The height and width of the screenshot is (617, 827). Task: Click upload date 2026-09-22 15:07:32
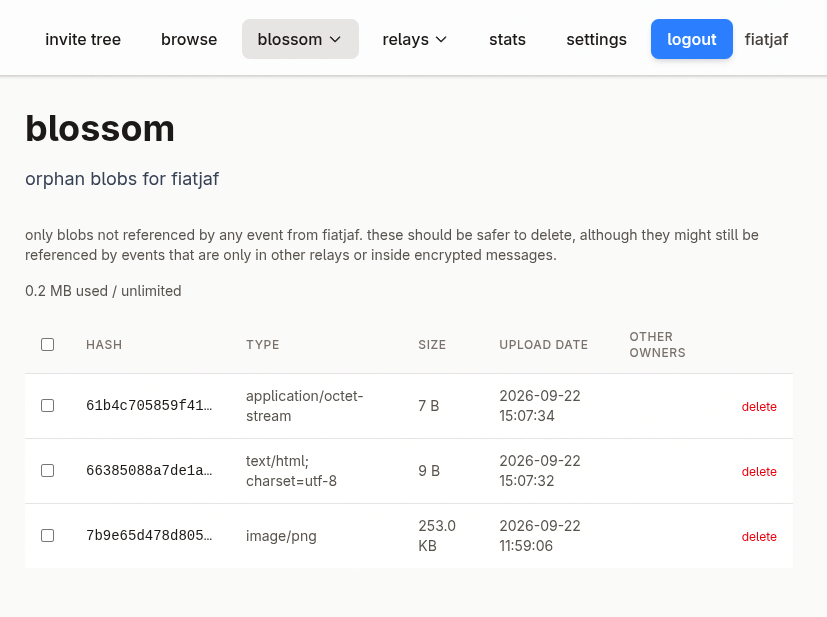[x=540, y=471]
